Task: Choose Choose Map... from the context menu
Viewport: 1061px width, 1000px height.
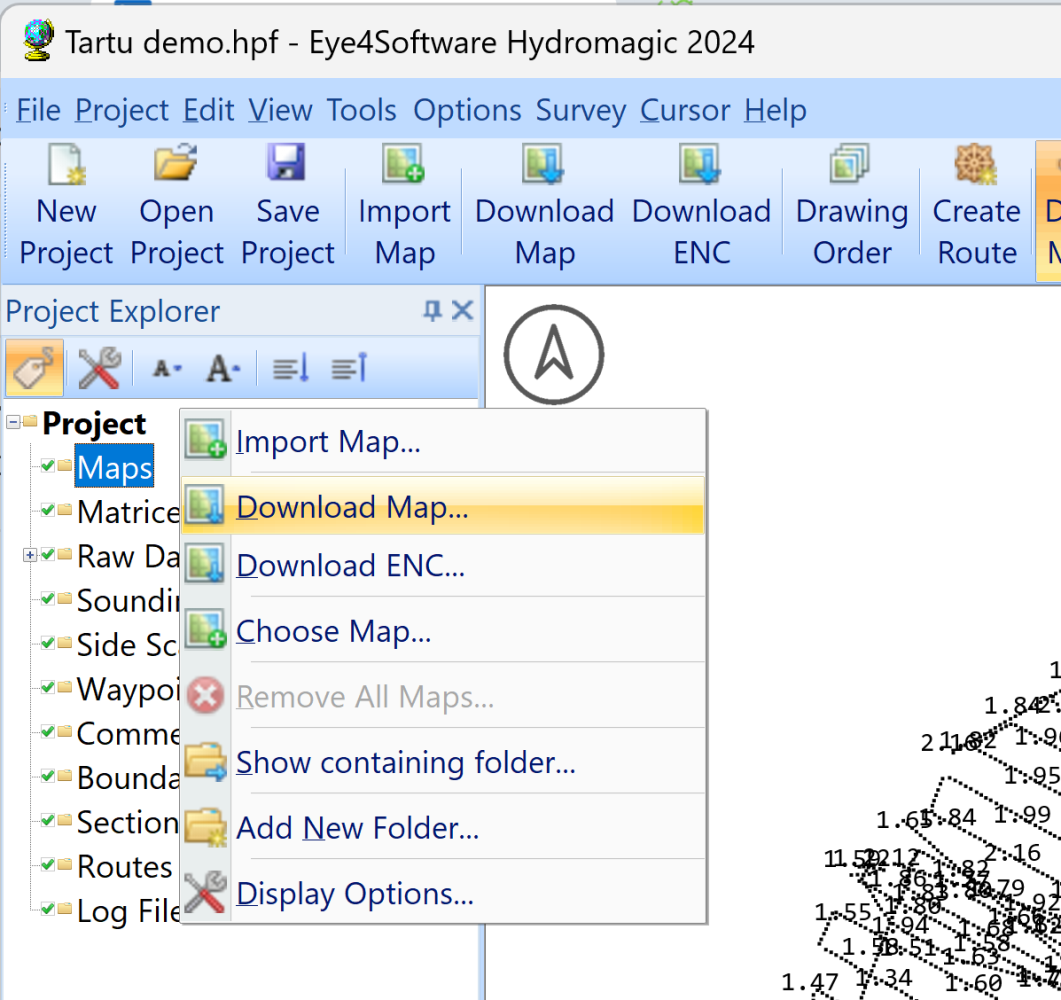Action: coord(444,631)
